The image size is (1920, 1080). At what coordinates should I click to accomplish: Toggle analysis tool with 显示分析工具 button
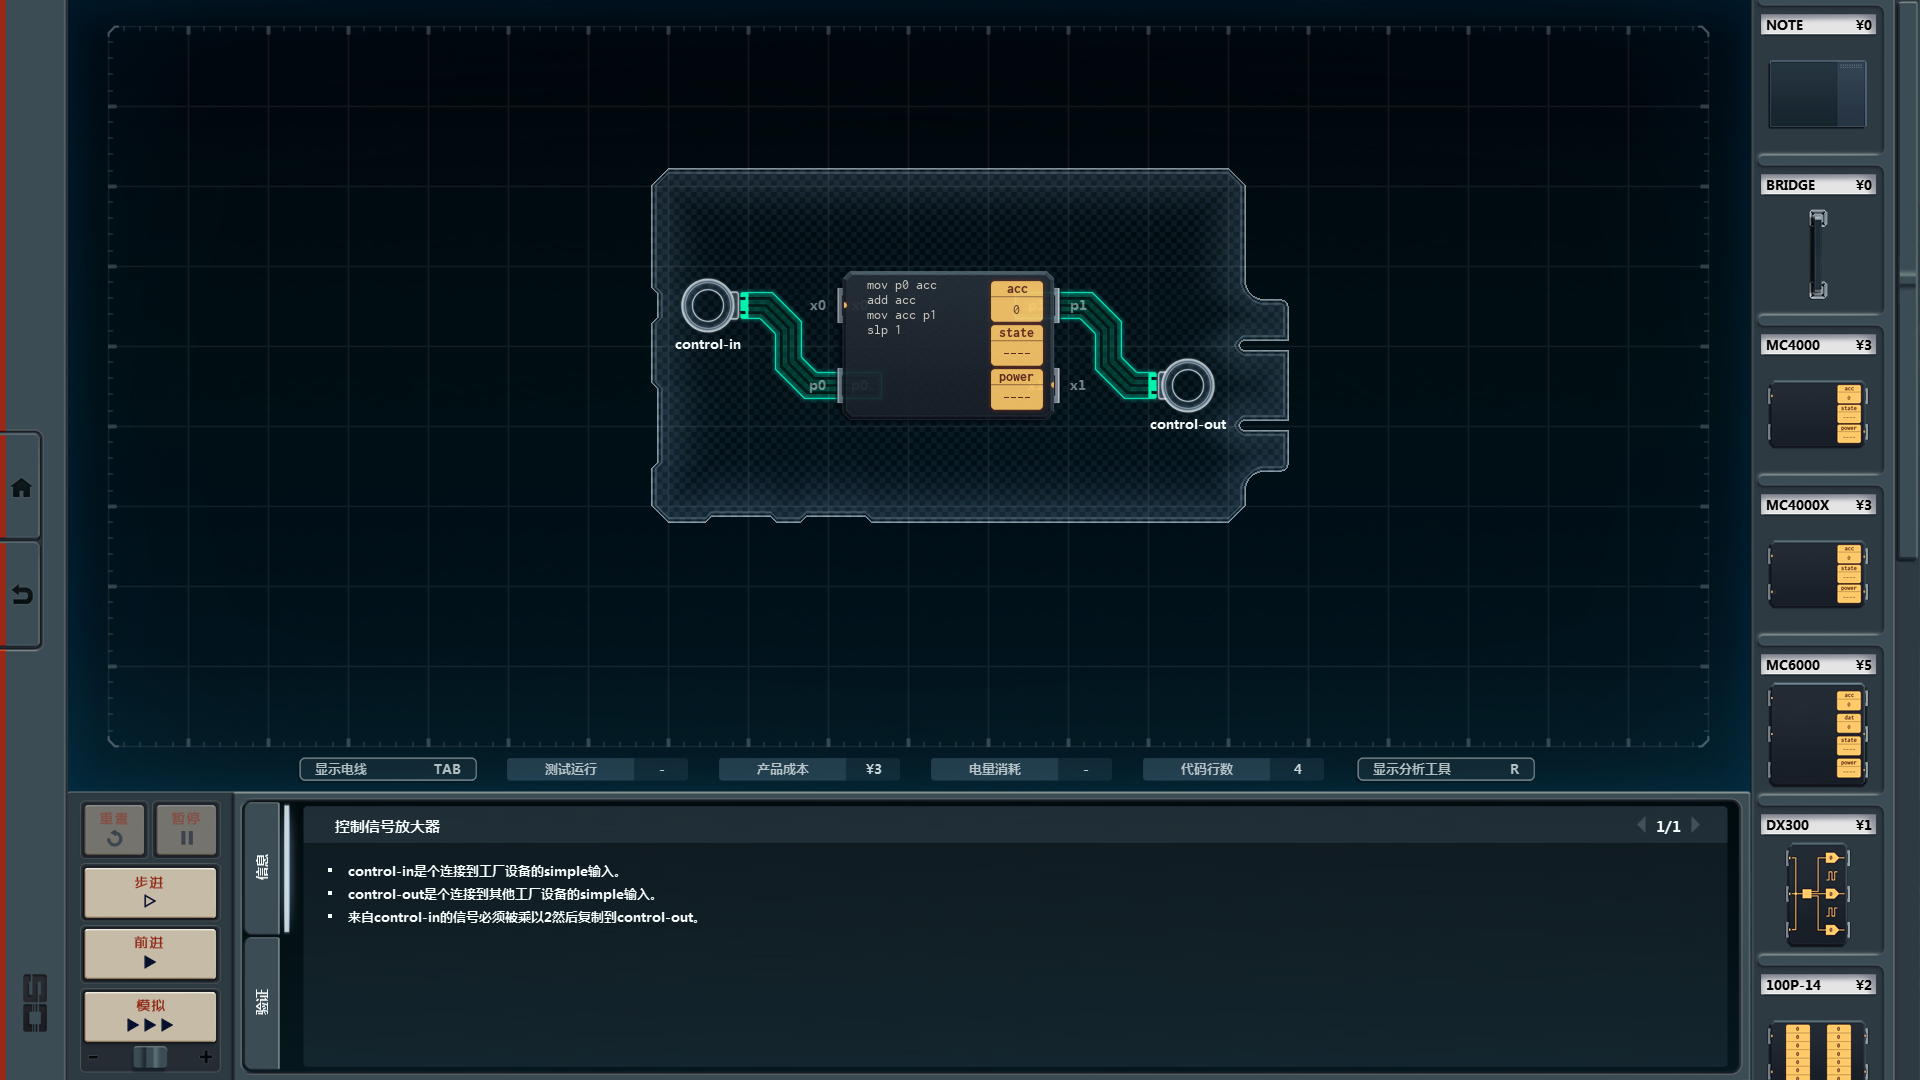click(1445, 769)
